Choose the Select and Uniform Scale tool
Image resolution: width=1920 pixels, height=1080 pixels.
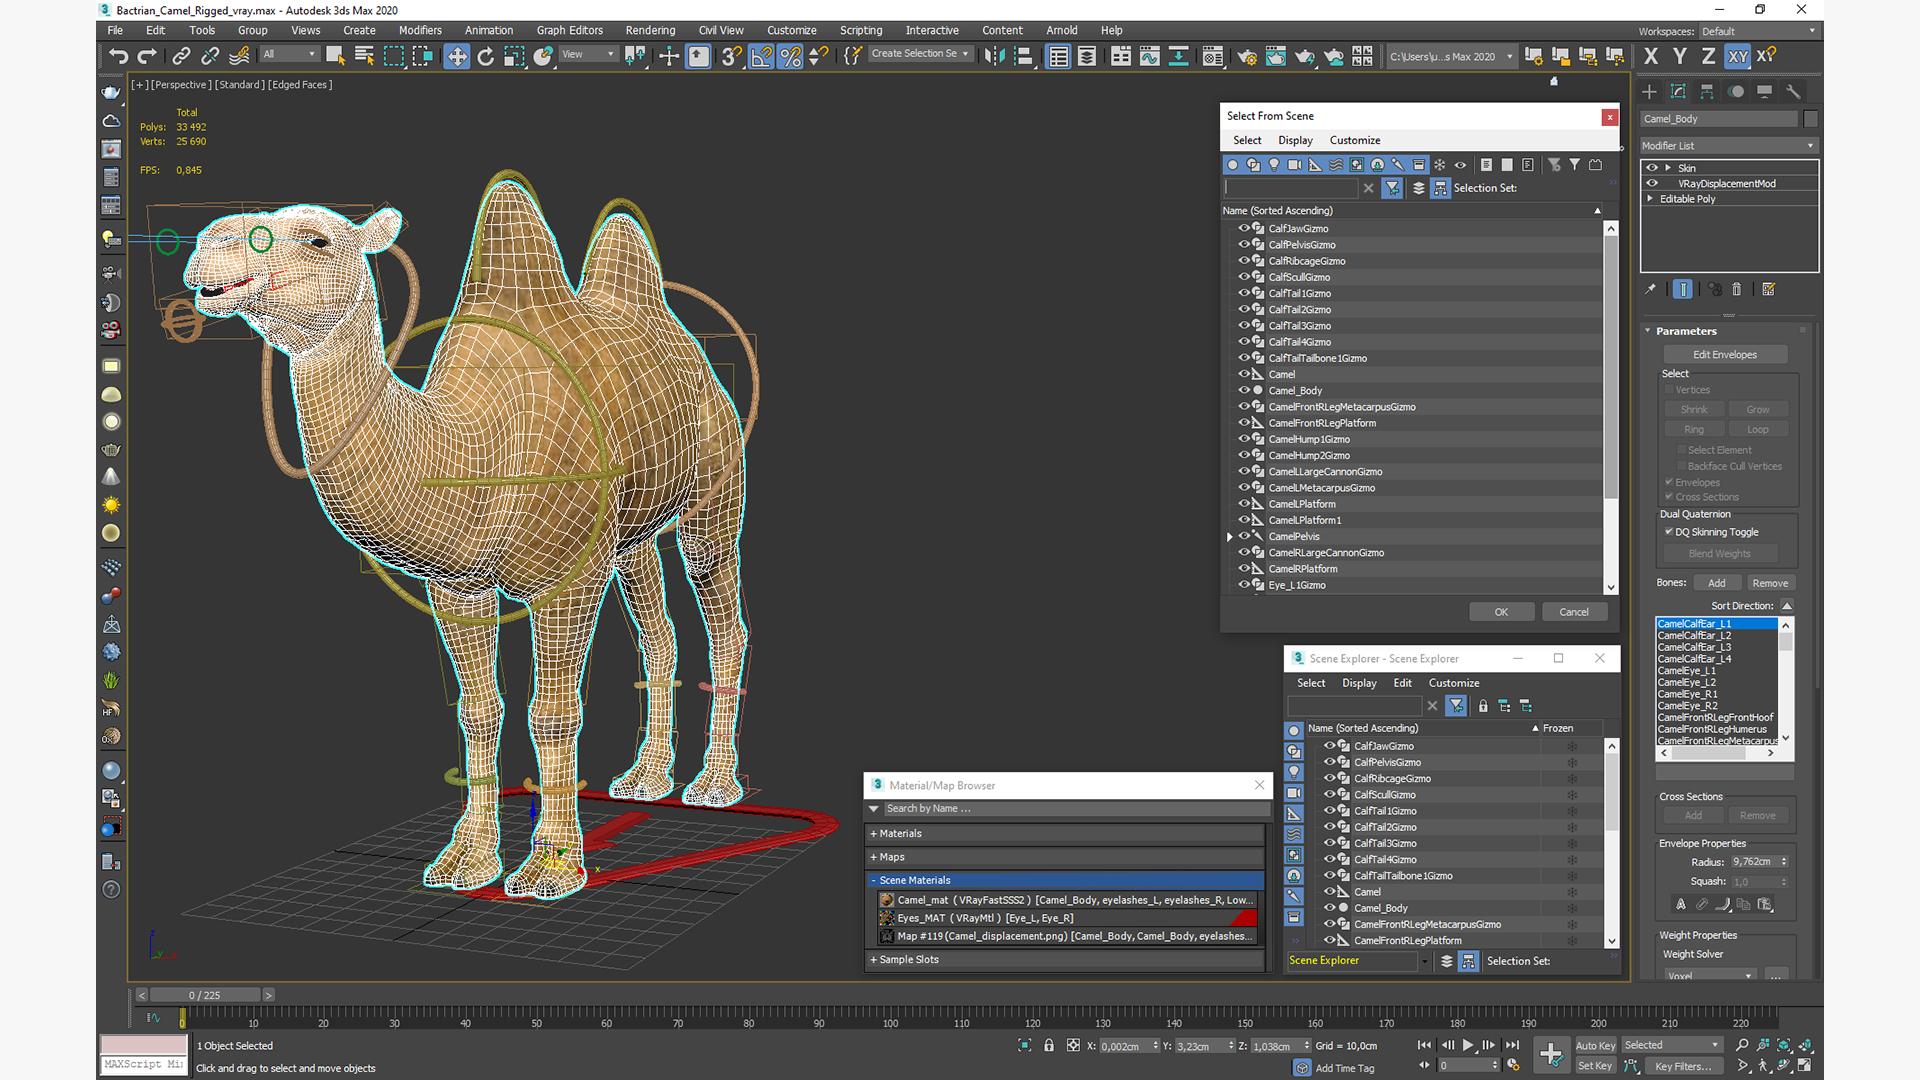(x=514, y=56)
